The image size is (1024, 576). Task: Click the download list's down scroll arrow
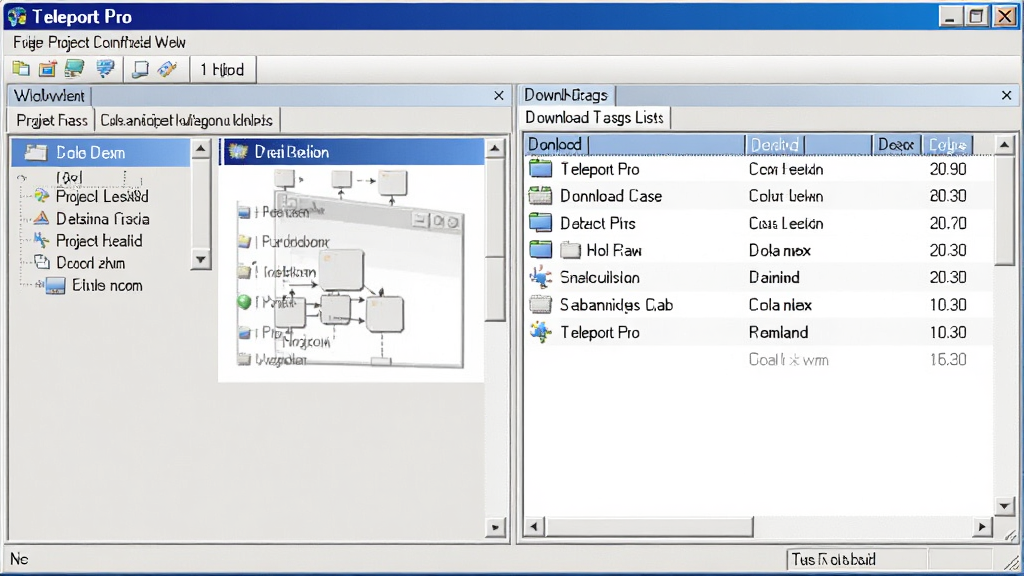click(x=1004, y=505)
